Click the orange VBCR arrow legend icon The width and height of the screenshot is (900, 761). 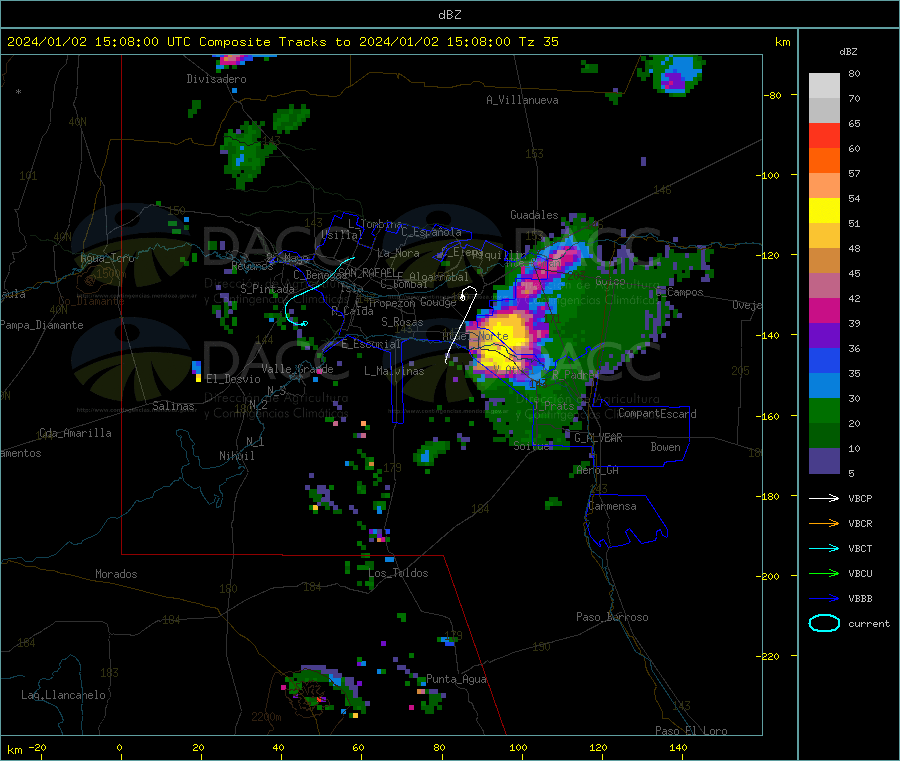(x=824, y=523)
